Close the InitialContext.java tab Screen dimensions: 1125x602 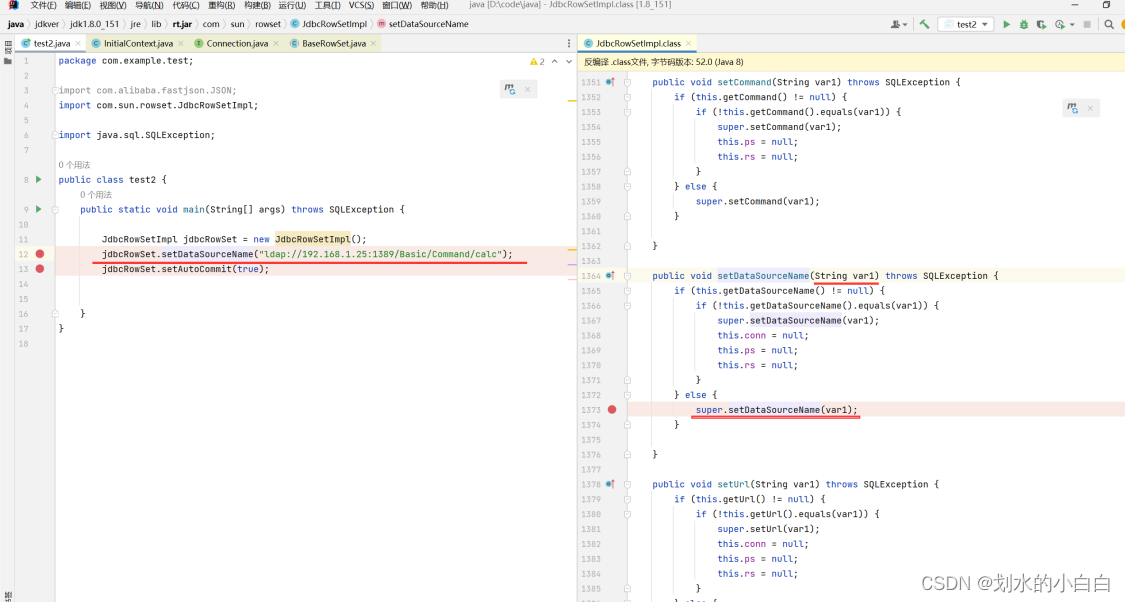pos(181,44)
